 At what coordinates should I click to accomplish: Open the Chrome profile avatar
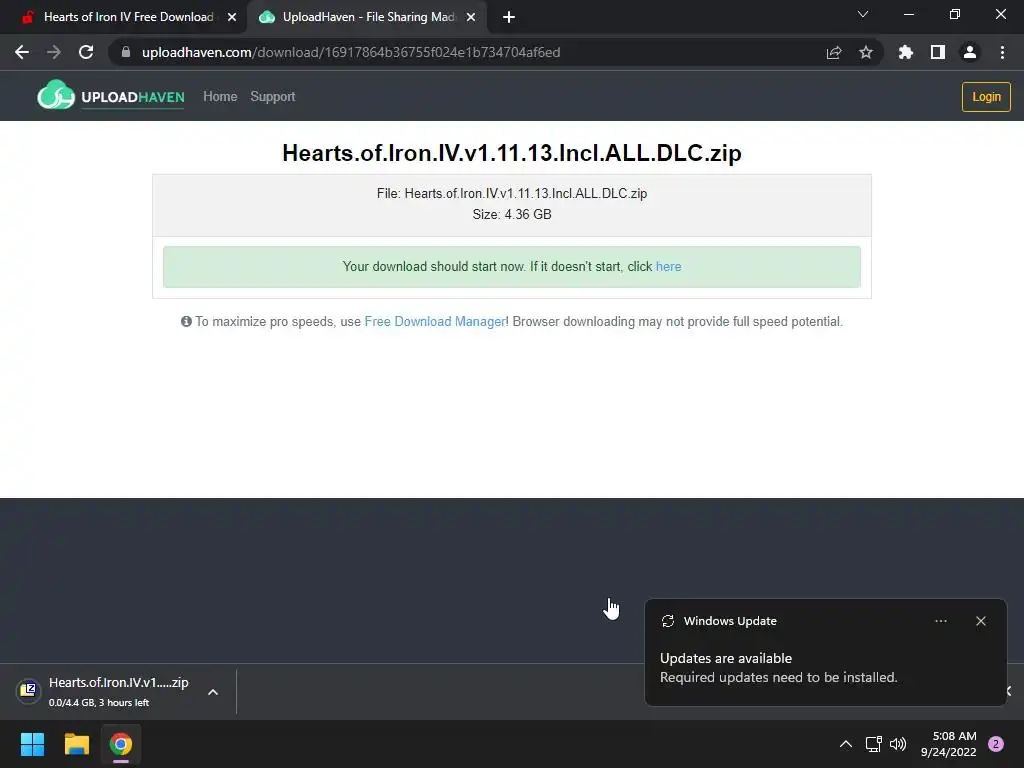pos(970,52)
